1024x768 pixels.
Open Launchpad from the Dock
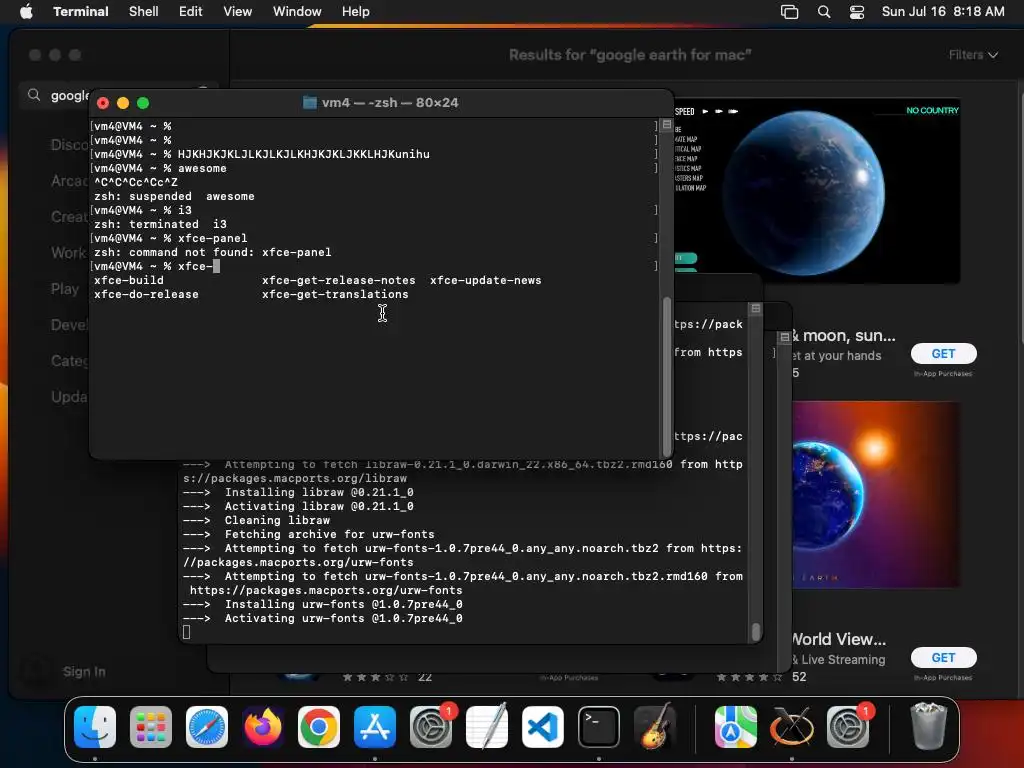[x=151, y=727]
